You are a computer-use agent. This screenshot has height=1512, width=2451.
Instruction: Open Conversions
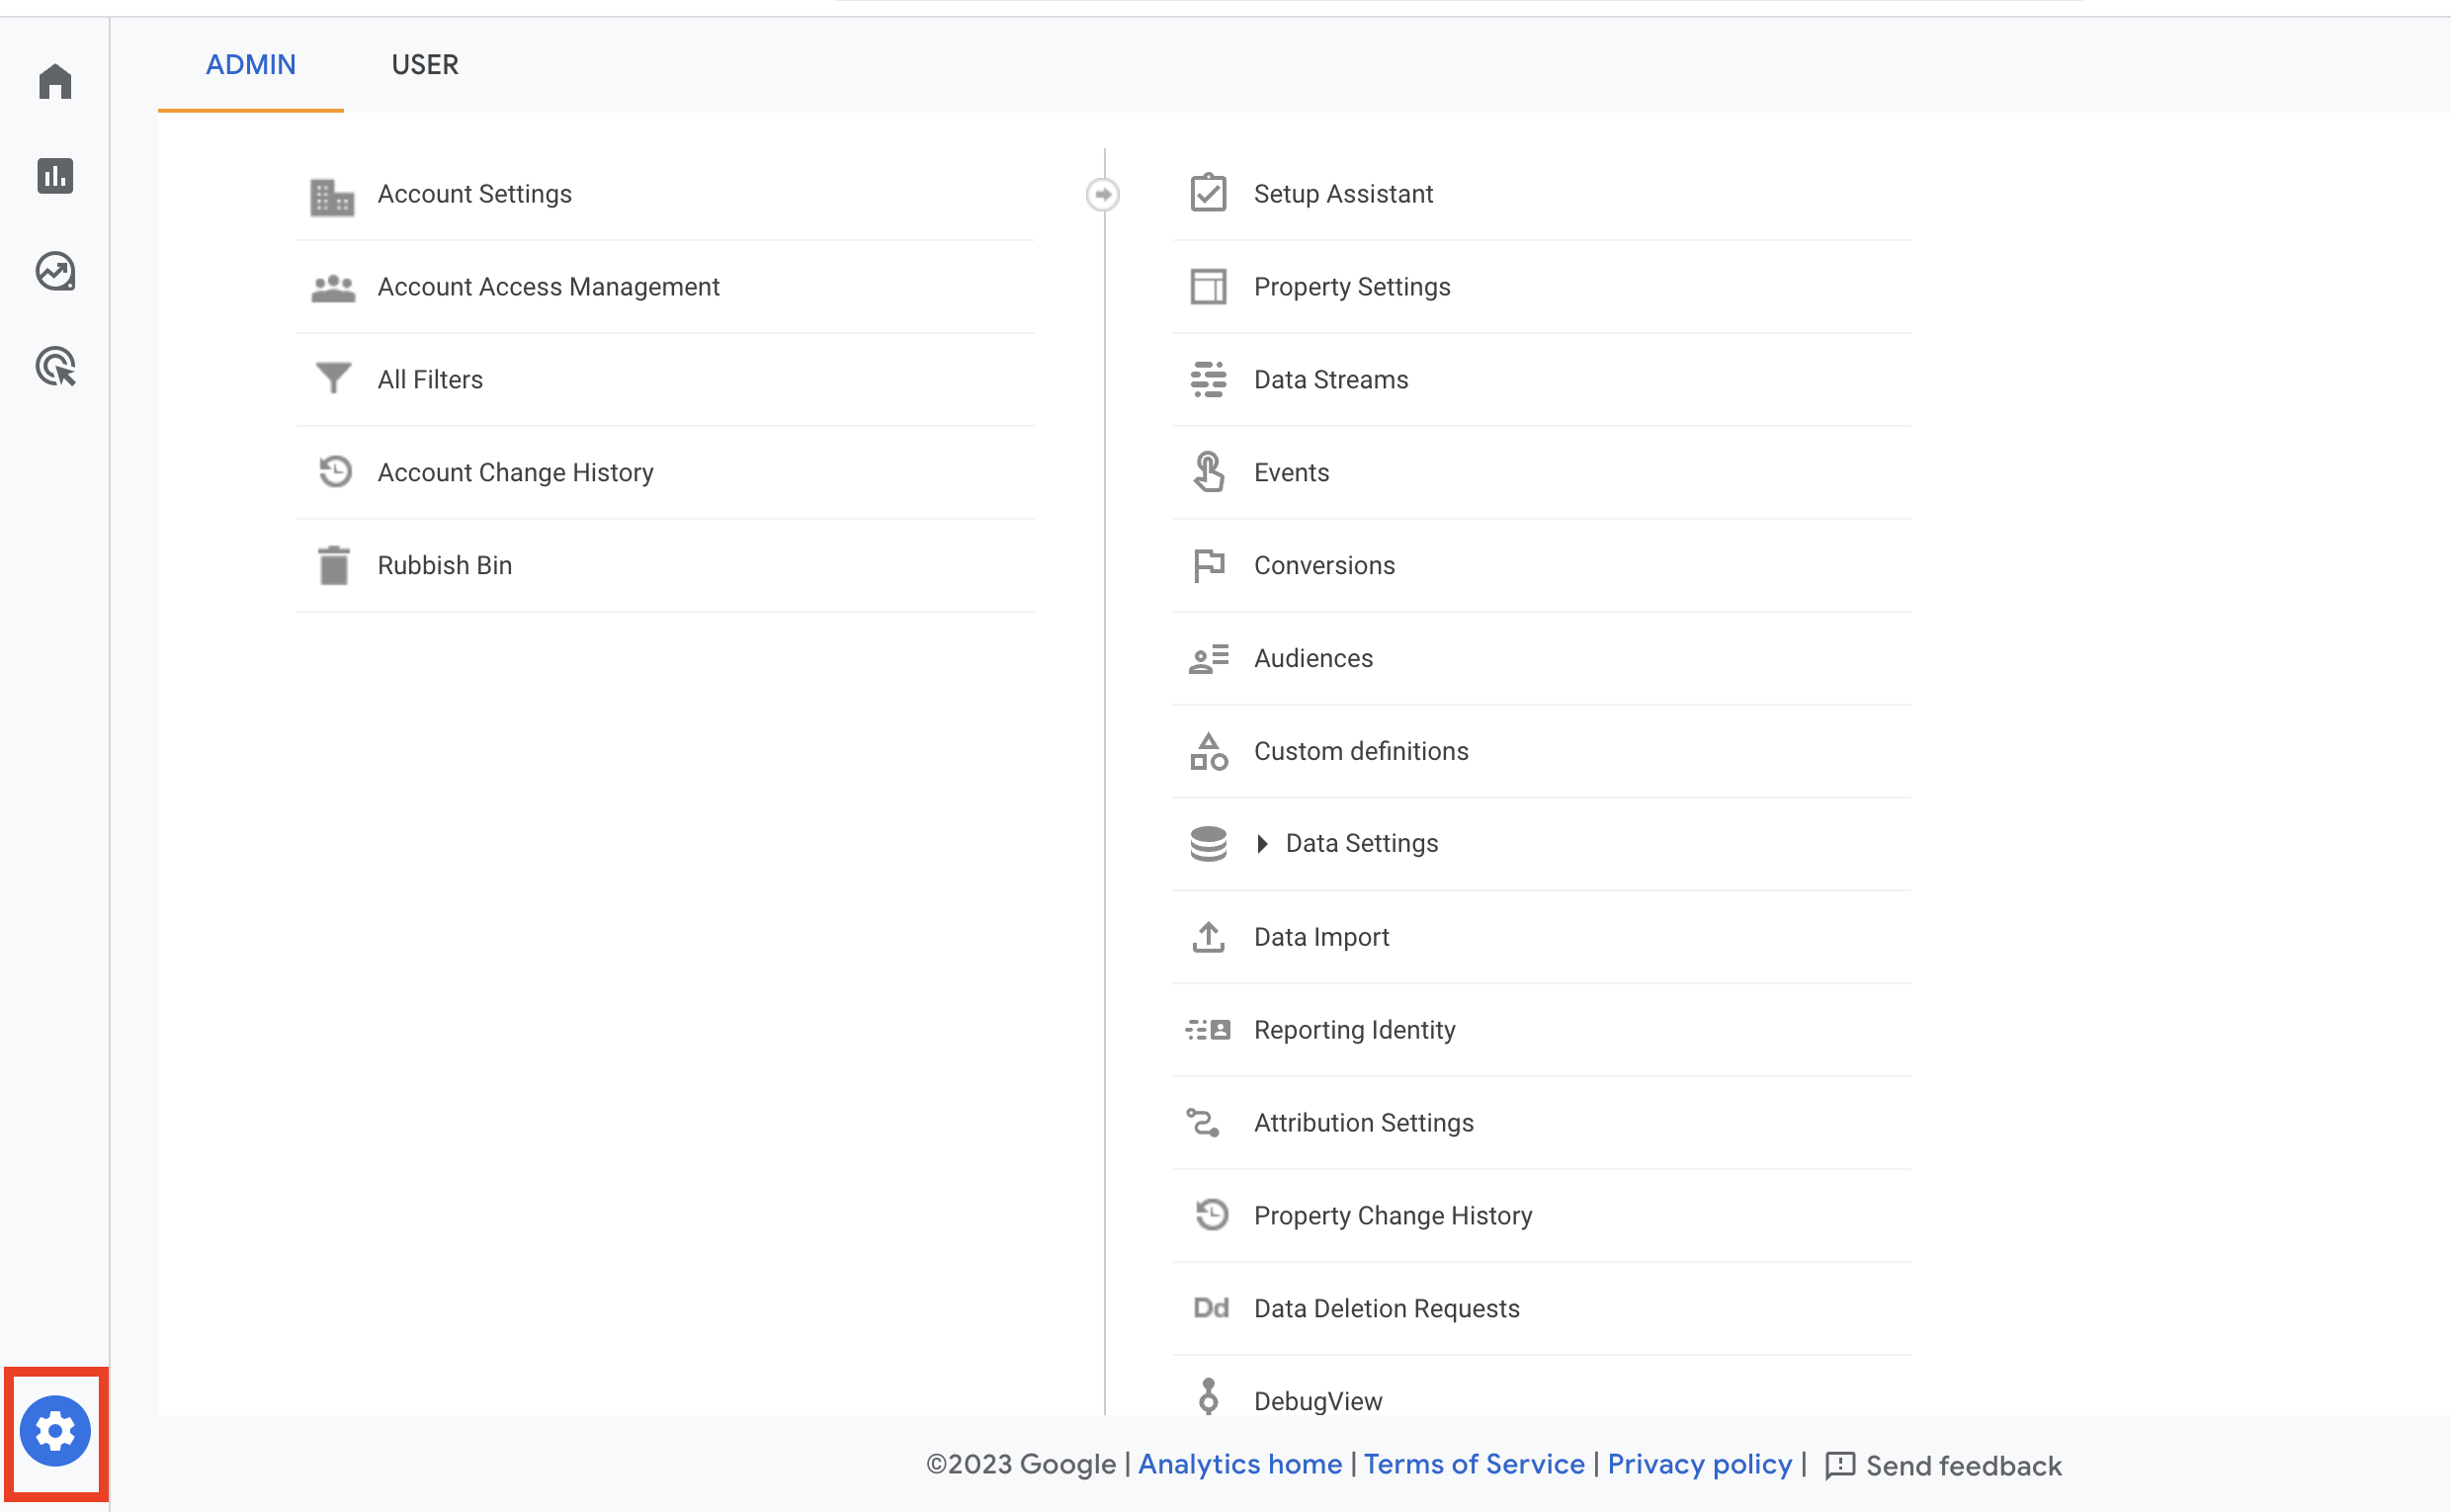pos(1324,565)
